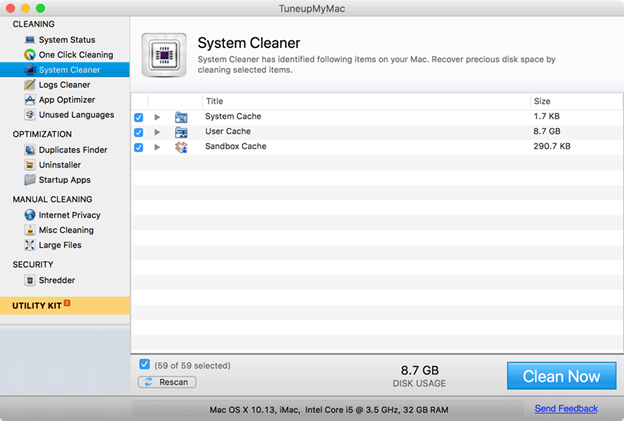Screen dimensions: 624x421
Task: Click the Internet Privacy globe icon
Action: tap(30, 215)
